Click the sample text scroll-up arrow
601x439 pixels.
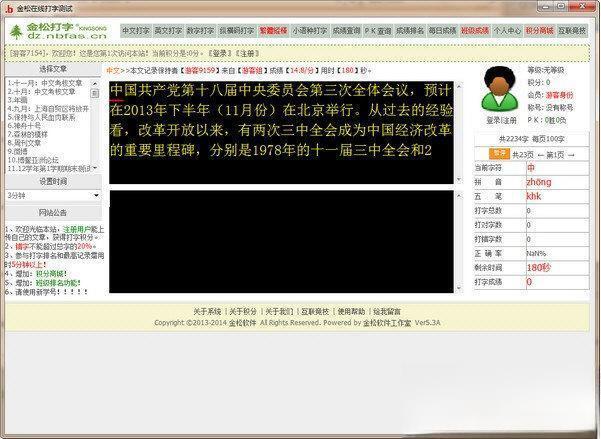(458, 86)
